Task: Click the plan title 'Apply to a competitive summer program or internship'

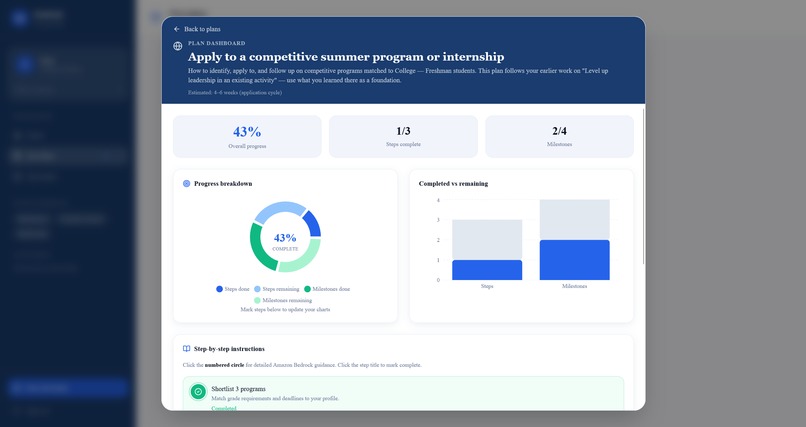Action: [x=346, y=57]
